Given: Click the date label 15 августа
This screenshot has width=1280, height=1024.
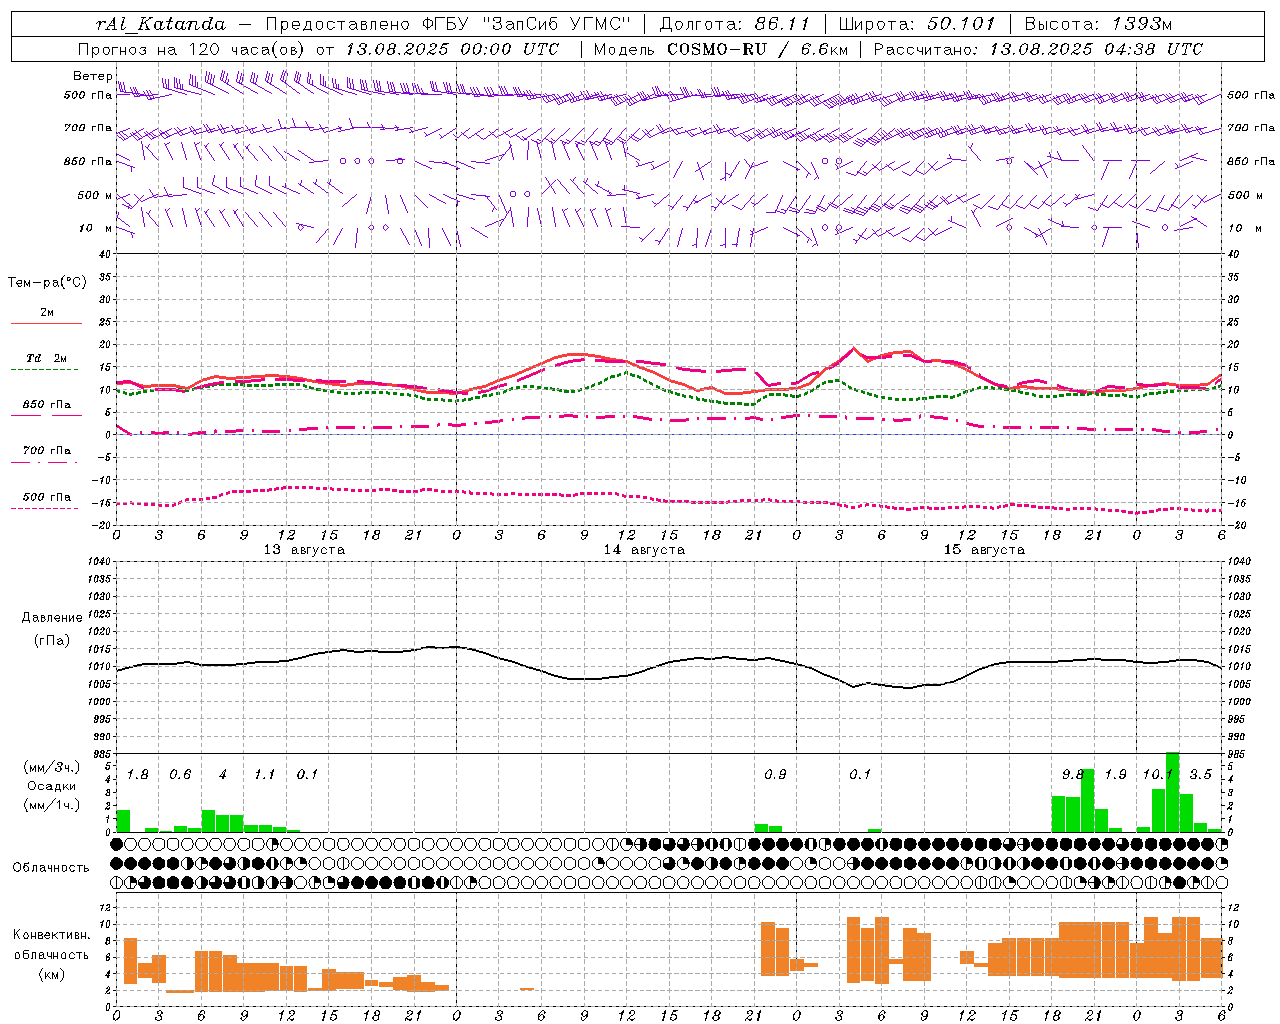Looking at the screenshot, I should 984,550.
